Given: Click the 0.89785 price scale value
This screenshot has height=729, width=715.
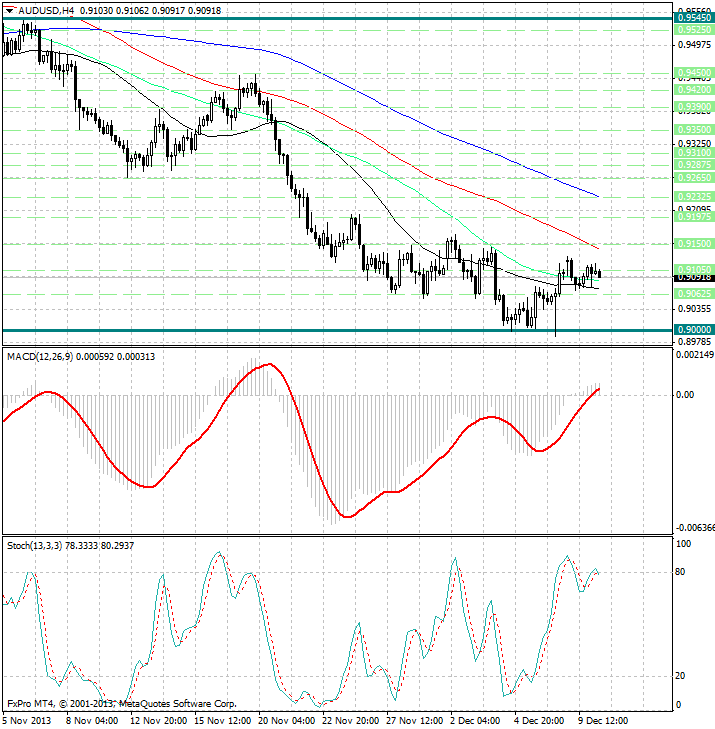Looking at the screenshot, I should (x=695, y=342).
